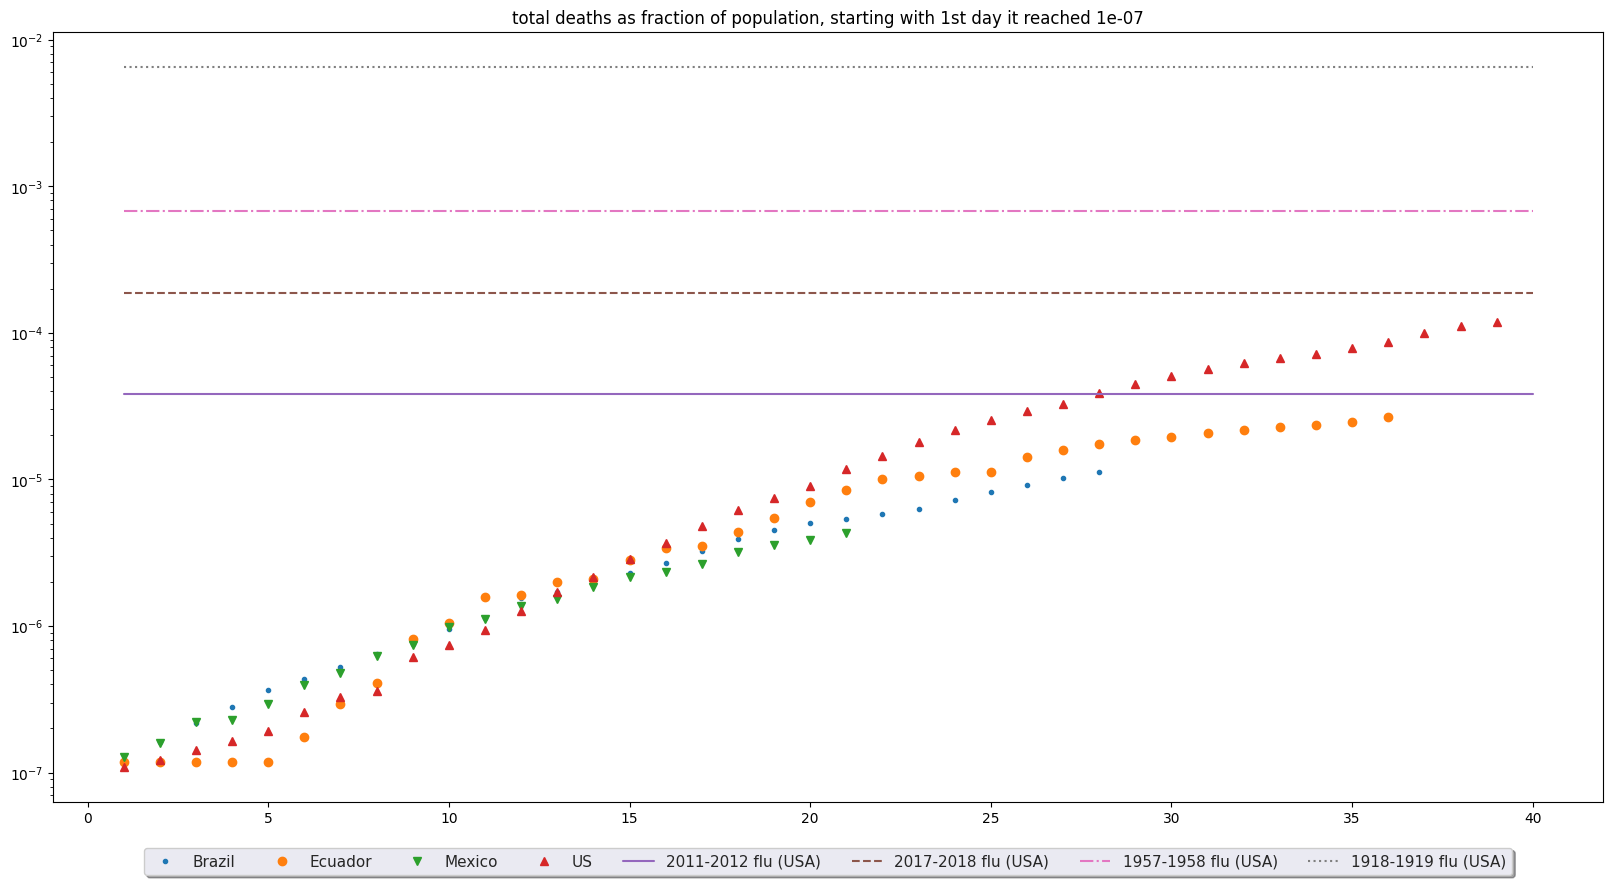Click the purple solid line sample in legend
The height and width of the screenshot is (885, 1613).
pos(639,861)
